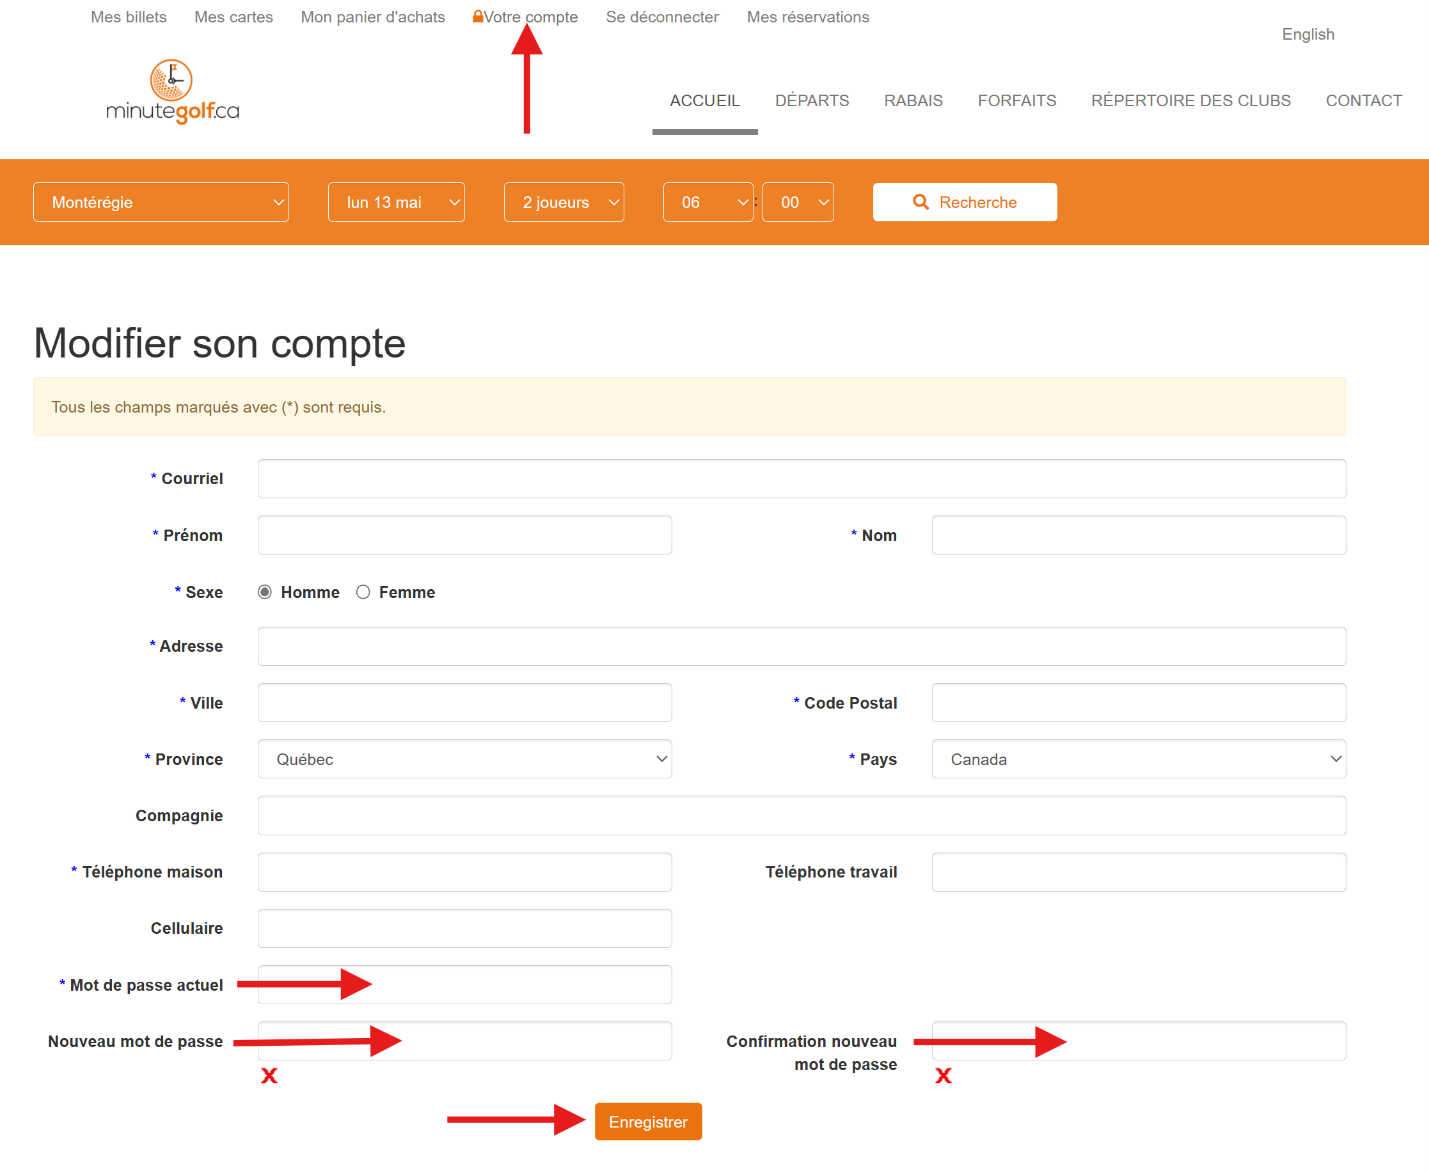Open the Montérégie region dropdown
This screenshot has width=1429, height=1173.
[161, 202]
